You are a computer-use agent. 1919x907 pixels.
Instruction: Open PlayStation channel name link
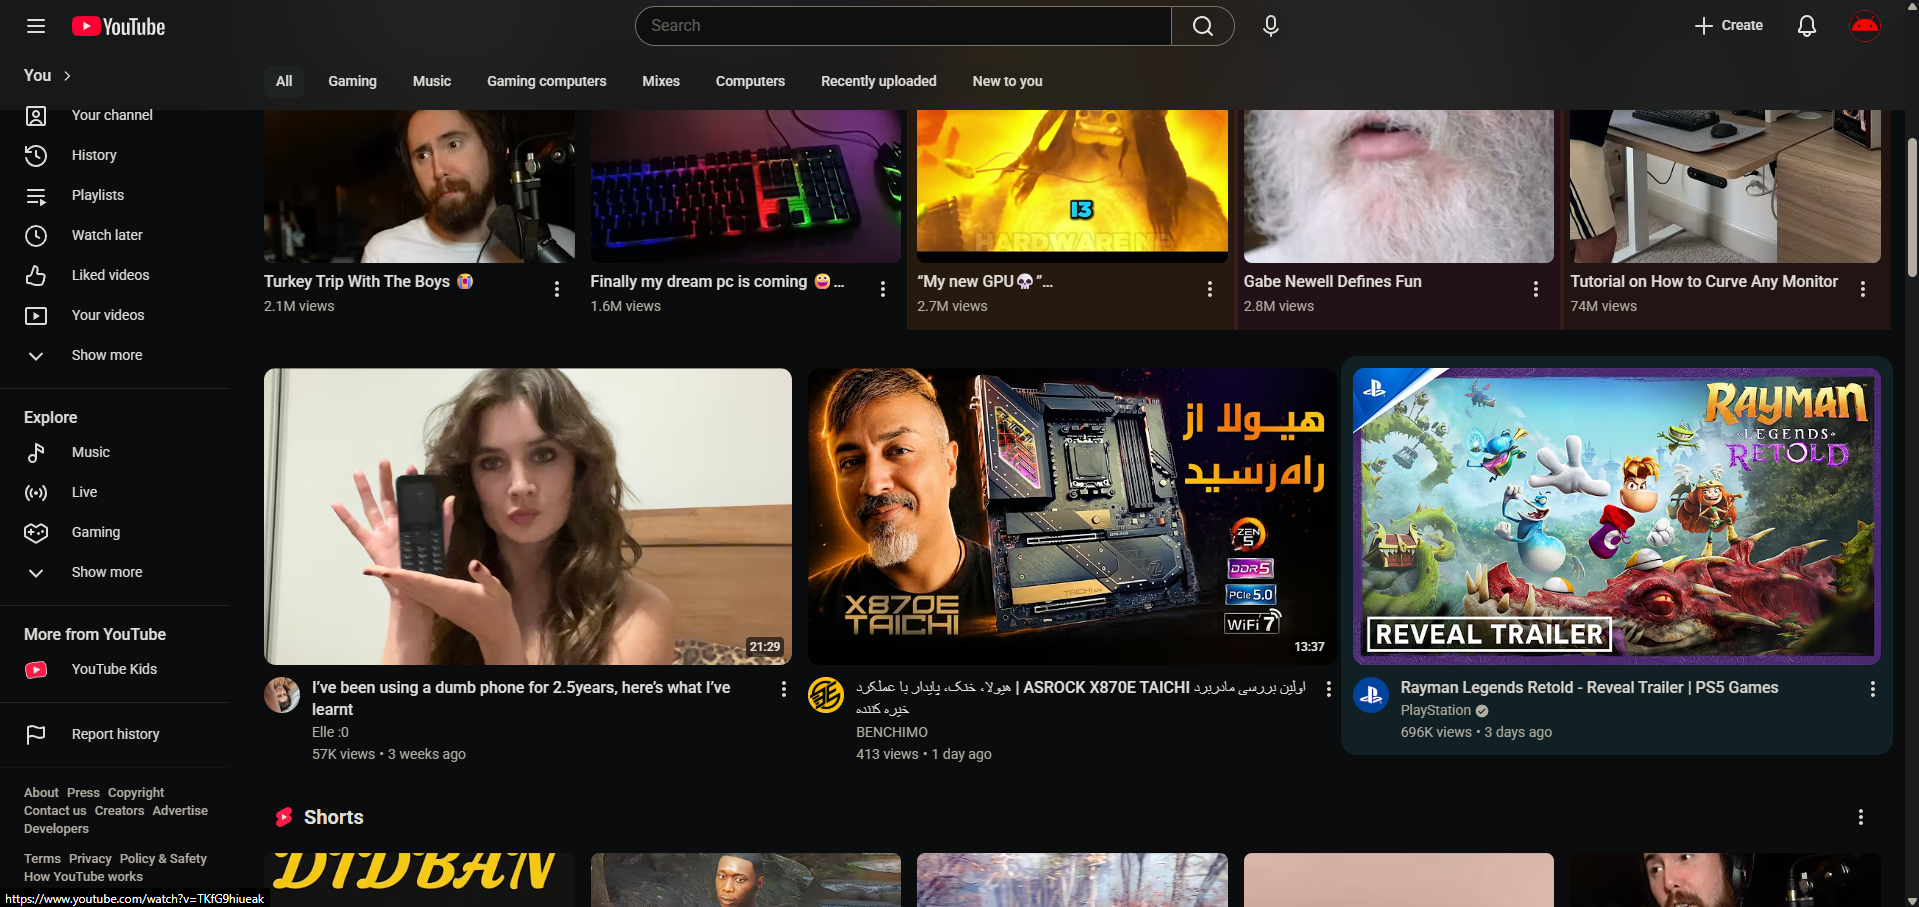(1436, 710)
